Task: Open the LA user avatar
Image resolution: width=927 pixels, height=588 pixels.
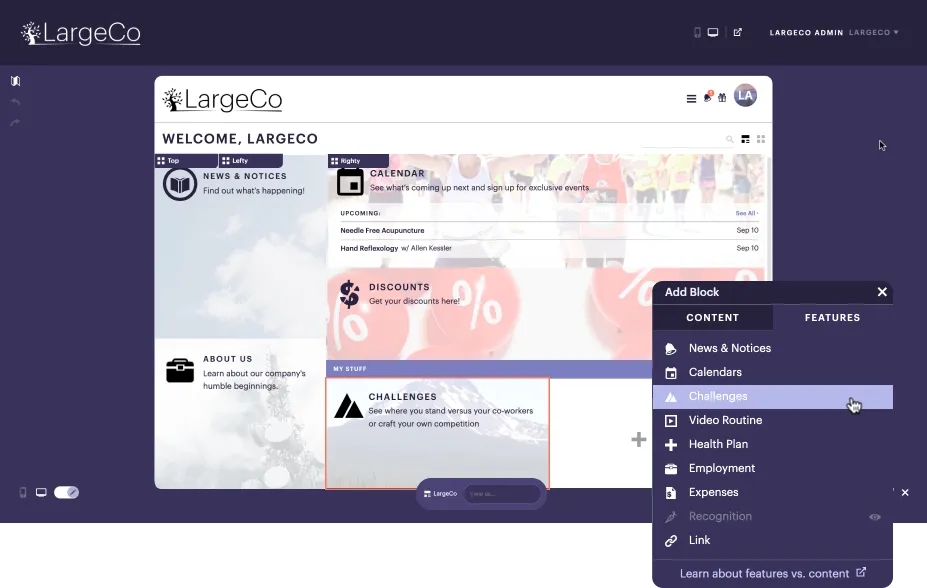Action: [746, 96]
